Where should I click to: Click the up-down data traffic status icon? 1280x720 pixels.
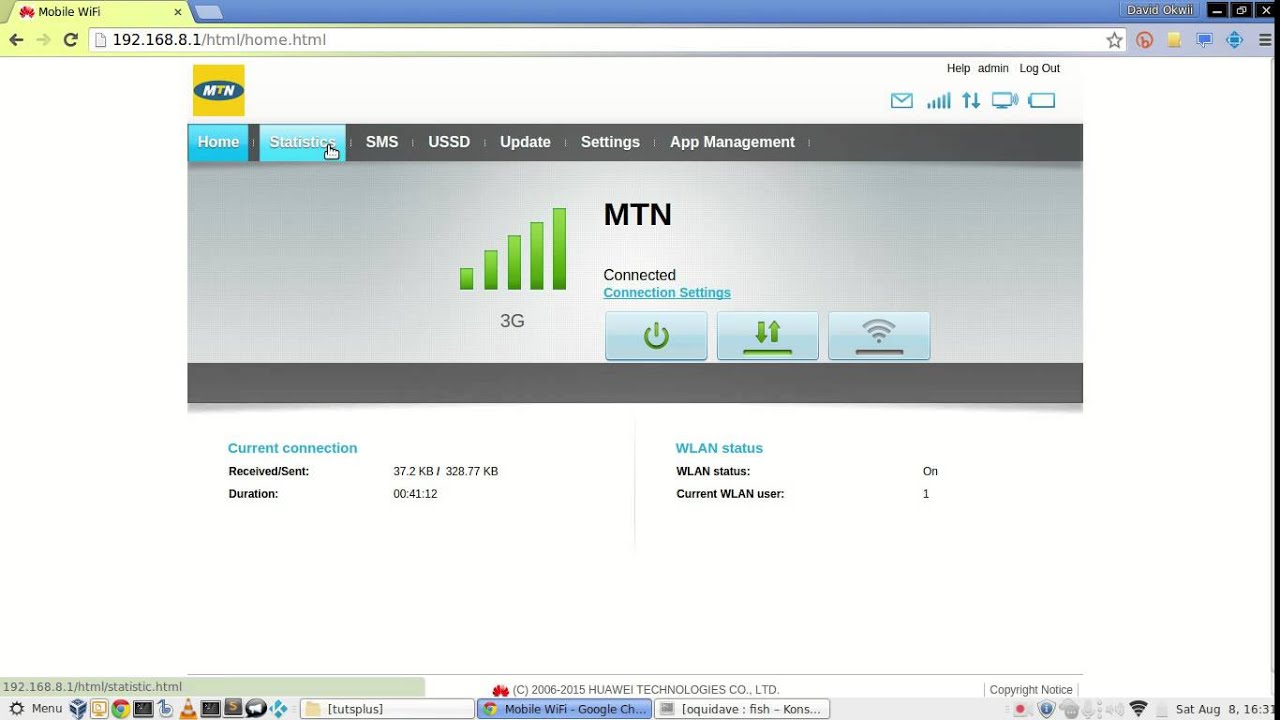pyautogui.click(x=971, y=100)
